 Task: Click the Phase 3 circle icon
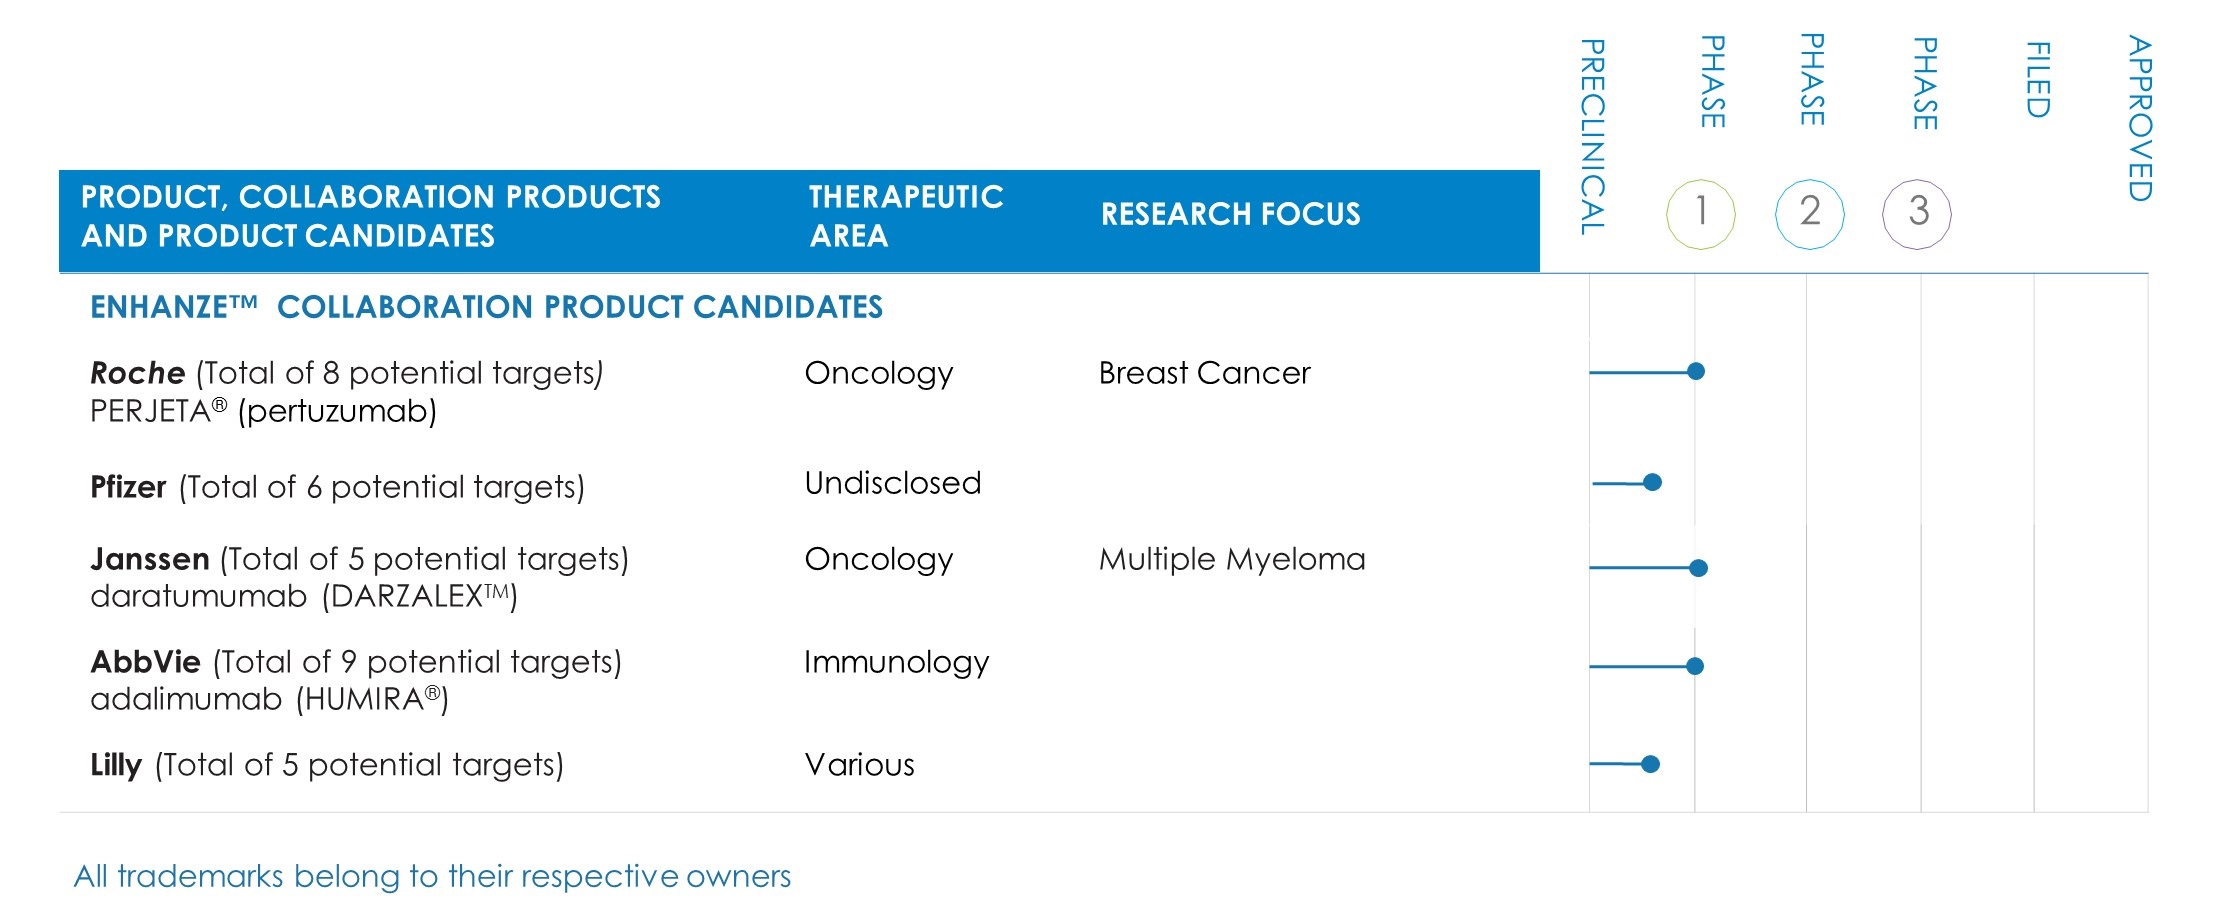[1917, 213]
